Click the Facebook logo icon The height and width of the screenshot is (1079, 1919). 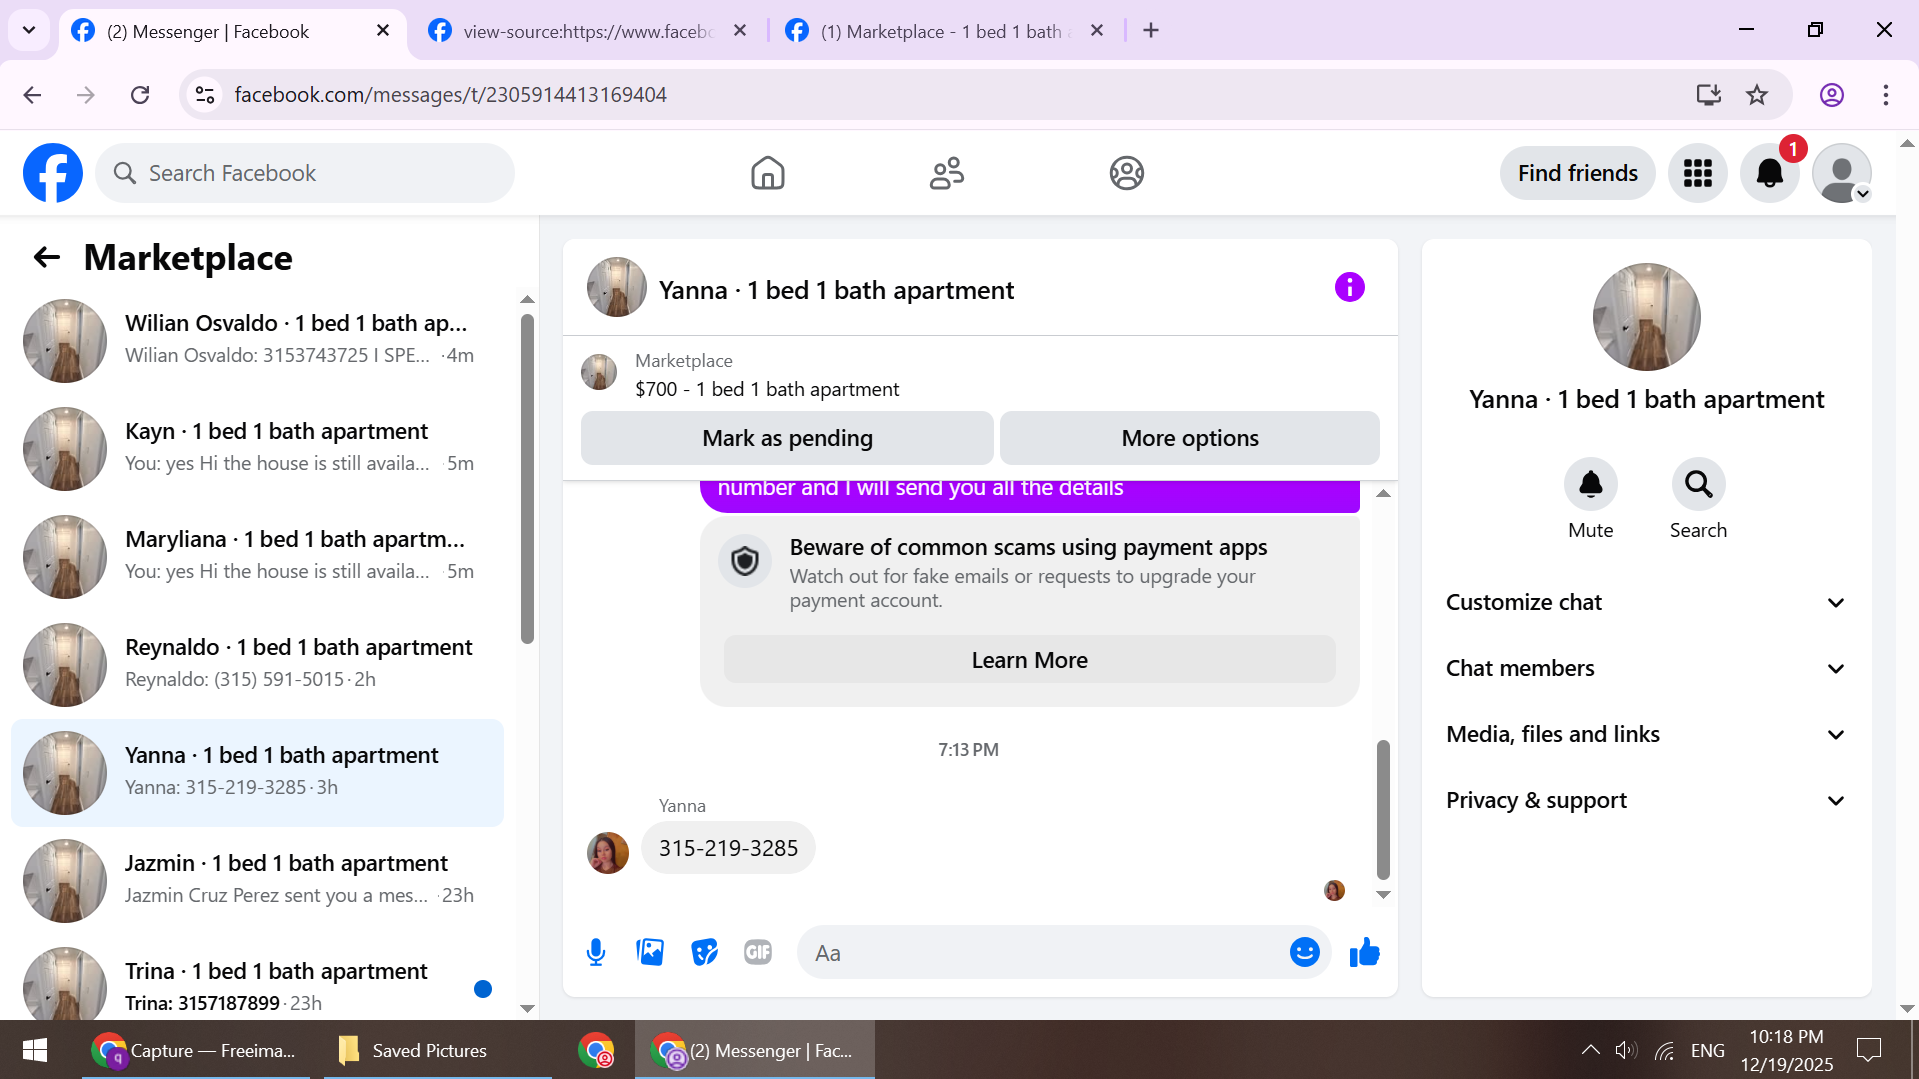pos(53,173)
